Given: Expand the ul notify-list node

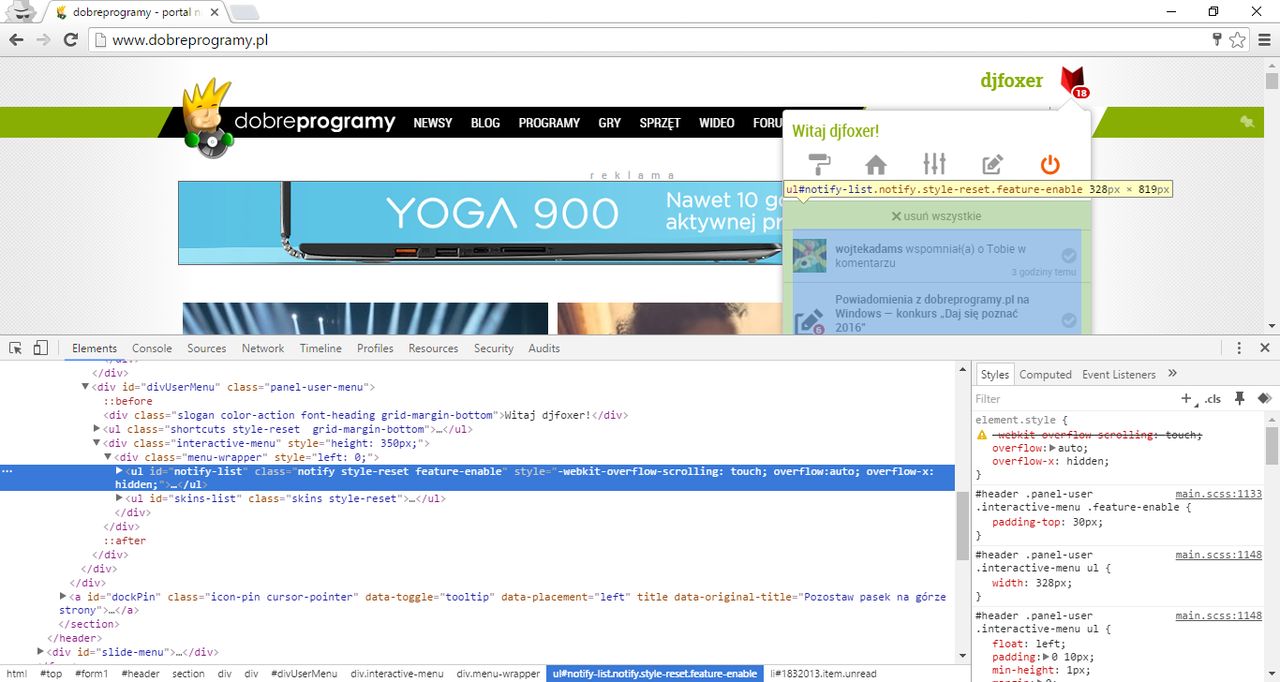Looking at the screenshot, I should coord(119,471).
